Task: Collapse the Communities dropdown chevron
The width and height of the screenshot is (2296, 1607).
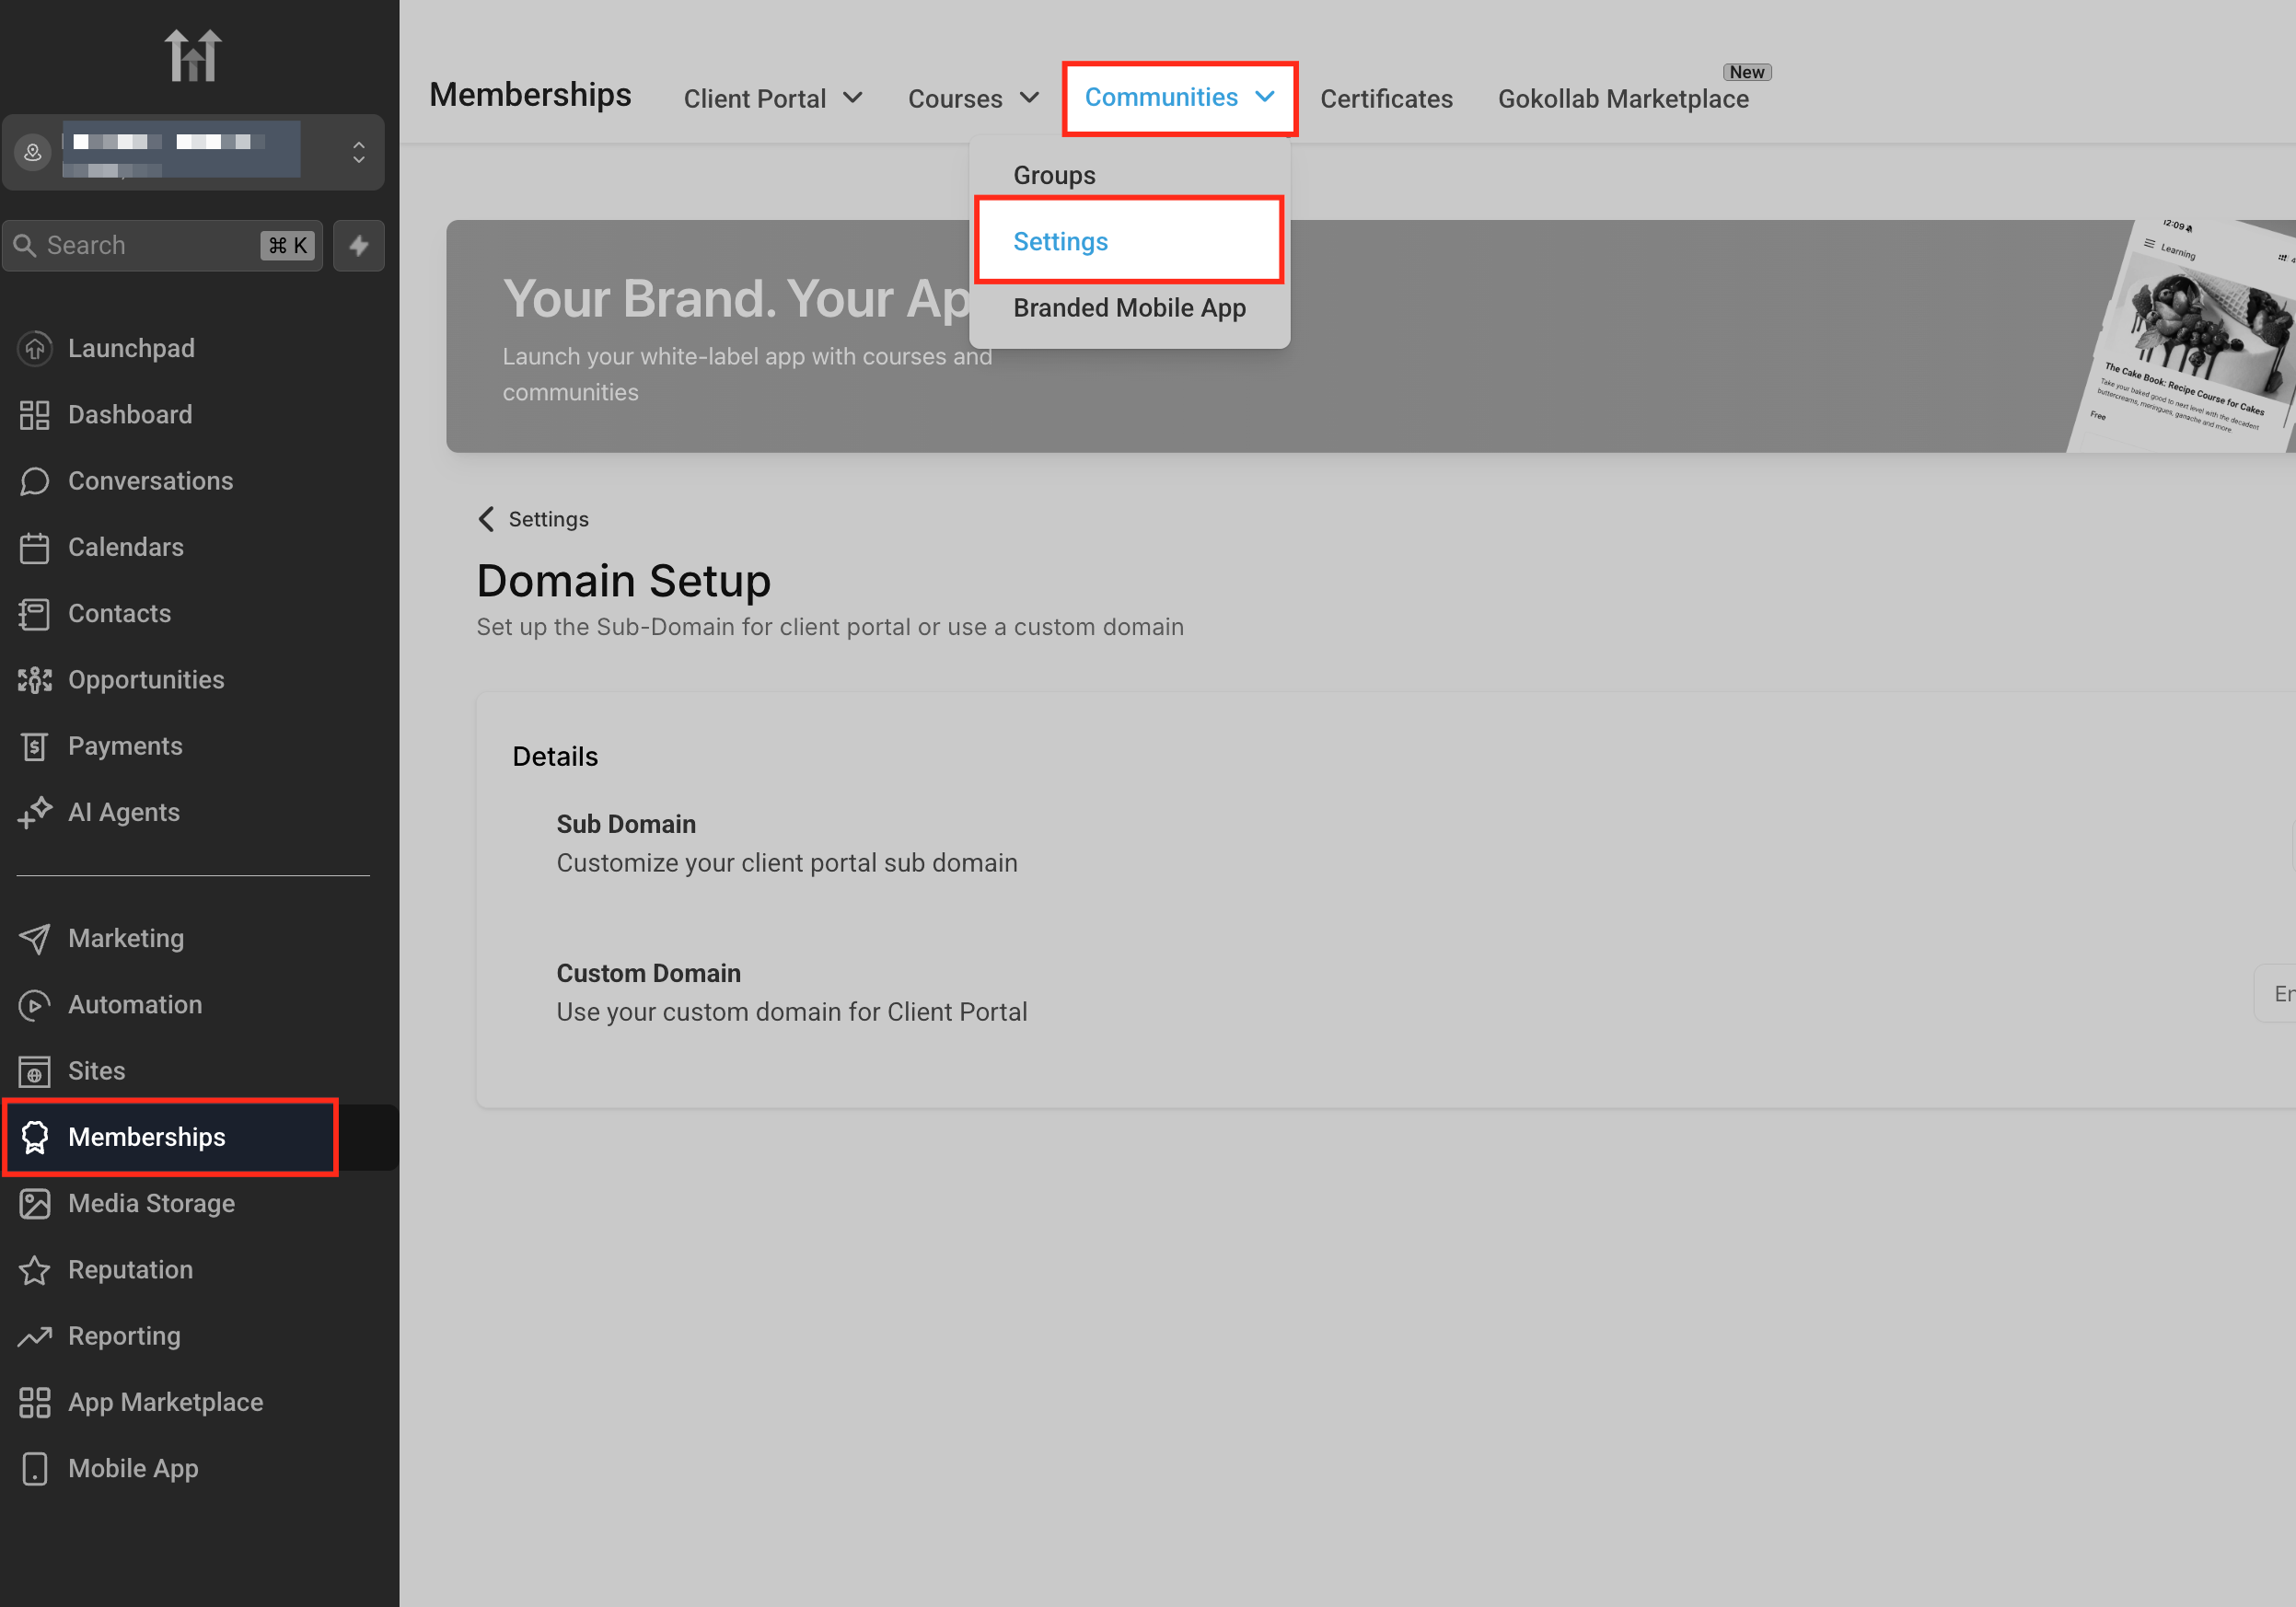Action: coord(1264,97)
